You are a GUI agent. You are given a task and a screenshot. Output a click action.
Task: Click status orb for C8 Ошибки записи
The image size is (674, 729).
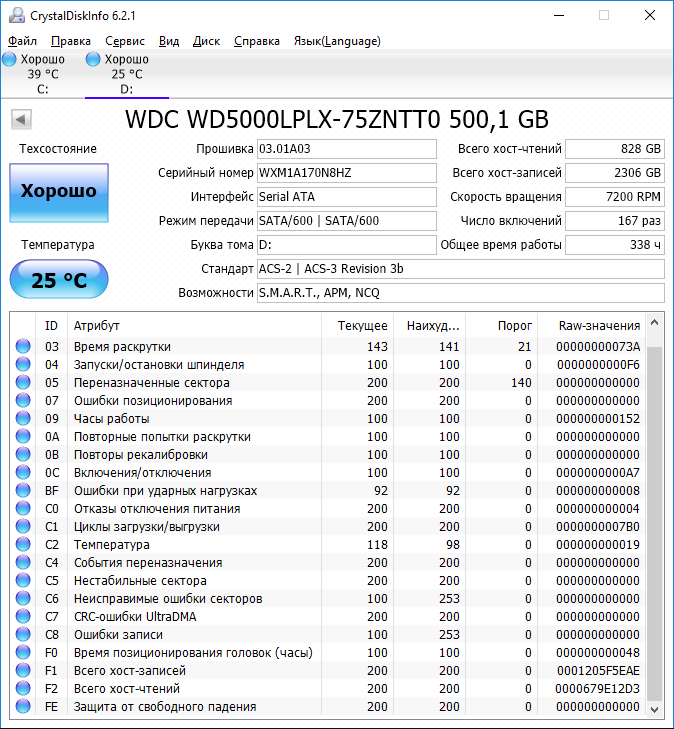click(x=23, y=635)
